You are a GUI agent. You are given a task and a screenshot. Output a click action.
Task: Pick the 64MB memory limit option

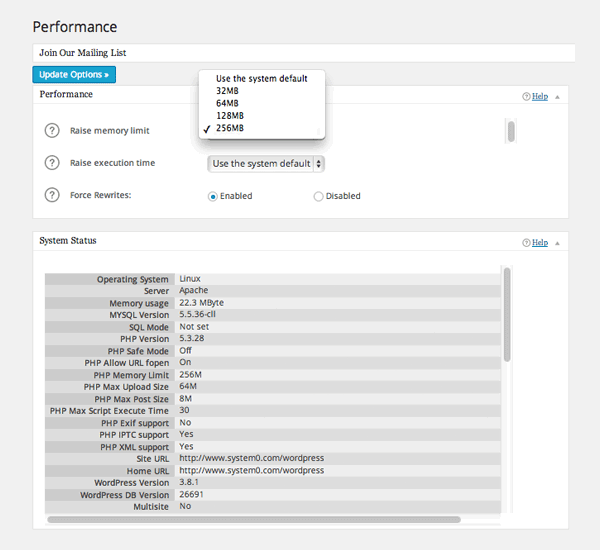pyautogui.click(x=227, y=103)
